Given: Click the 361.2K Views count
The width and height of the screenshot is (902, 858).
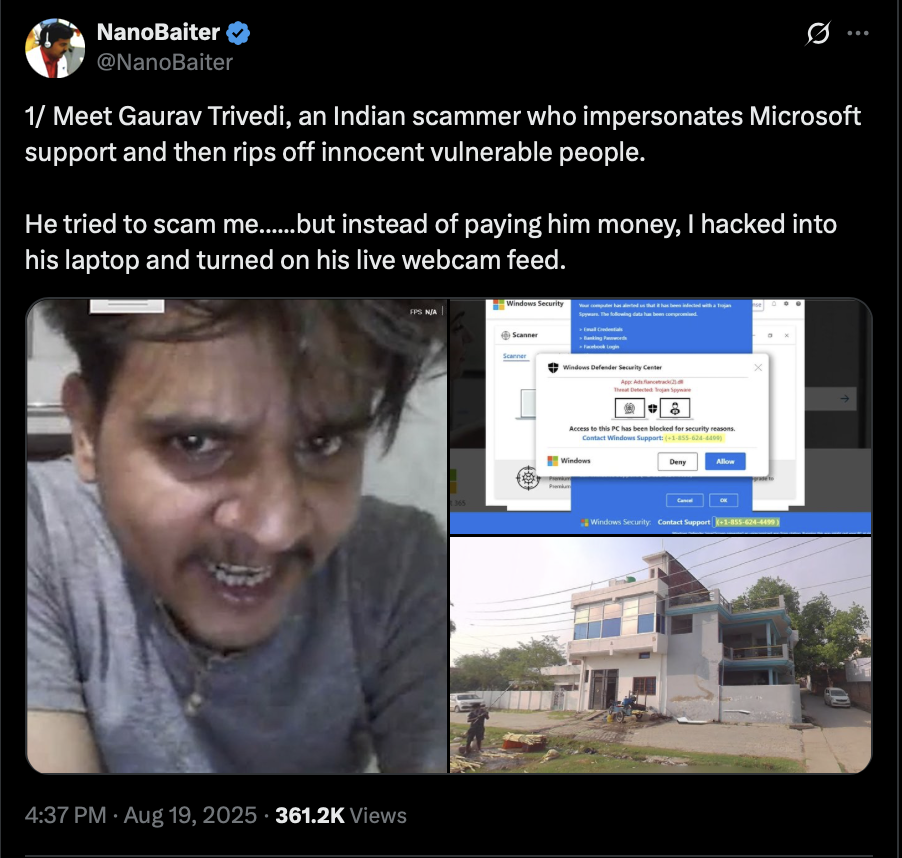Looking at the screenshot, I should pyautogui.click(x=341, y=815).
